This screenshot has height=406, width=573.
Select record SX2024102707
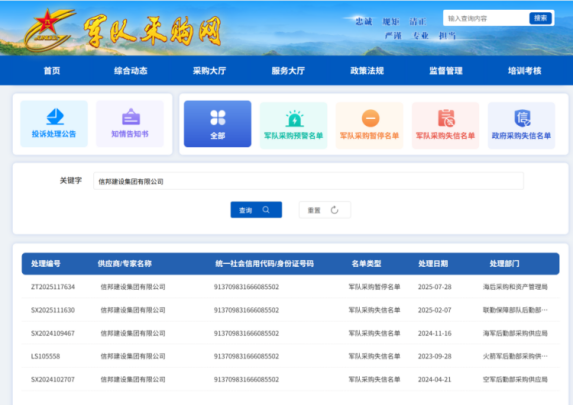[53, 379]
